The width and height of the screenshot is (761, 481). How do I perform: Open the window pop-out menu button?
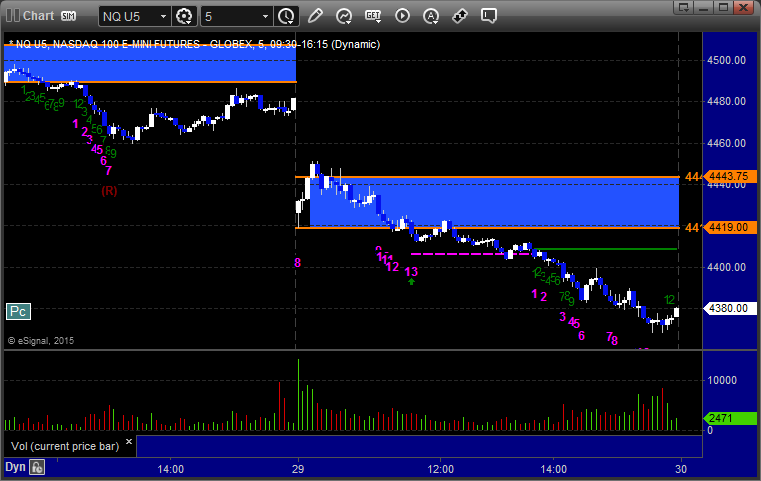point(684,7)
